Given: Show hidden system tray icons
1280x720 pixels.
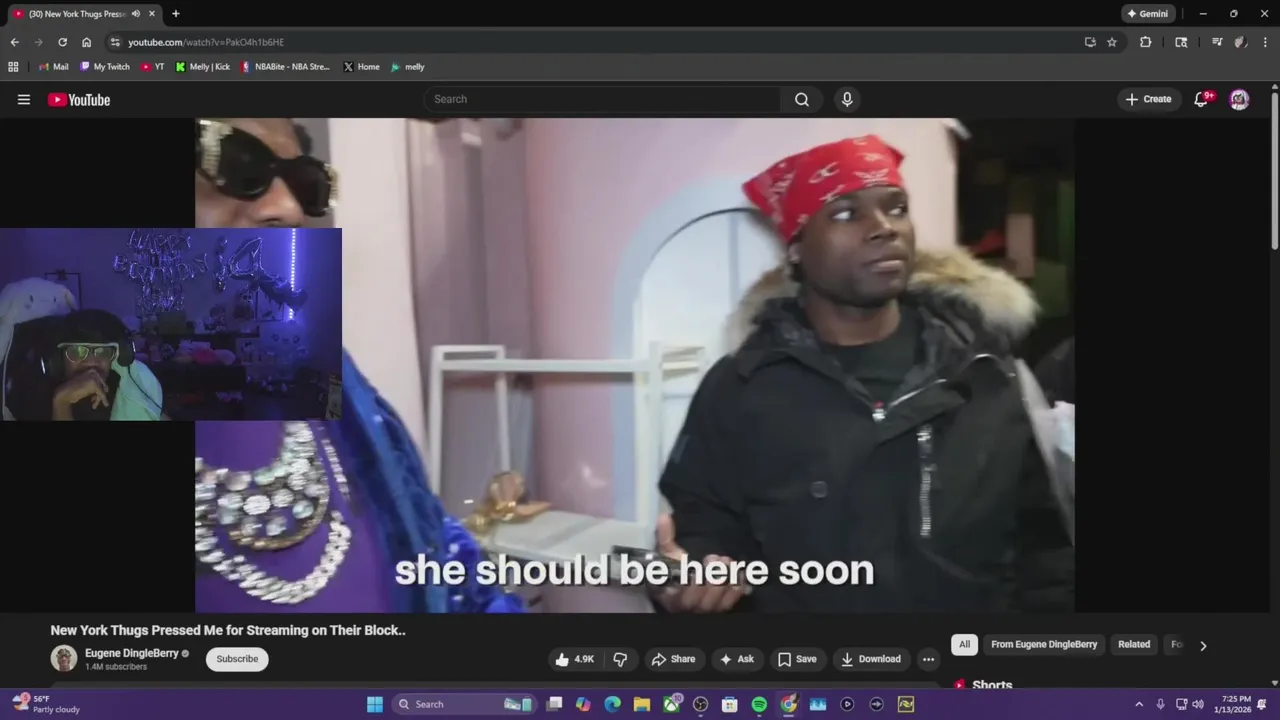Looking at the screenshot, I should 1139,704.
